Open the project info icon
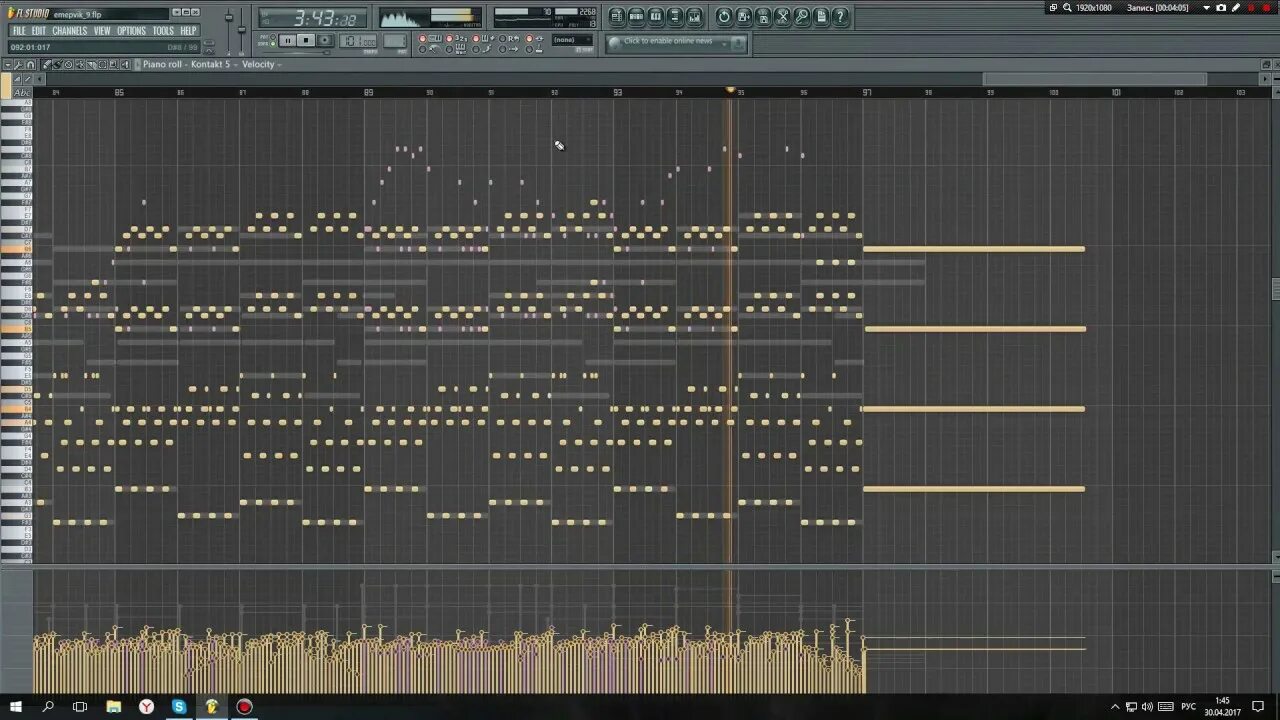Screen dimensions: 1280x720 pos(821,17)
